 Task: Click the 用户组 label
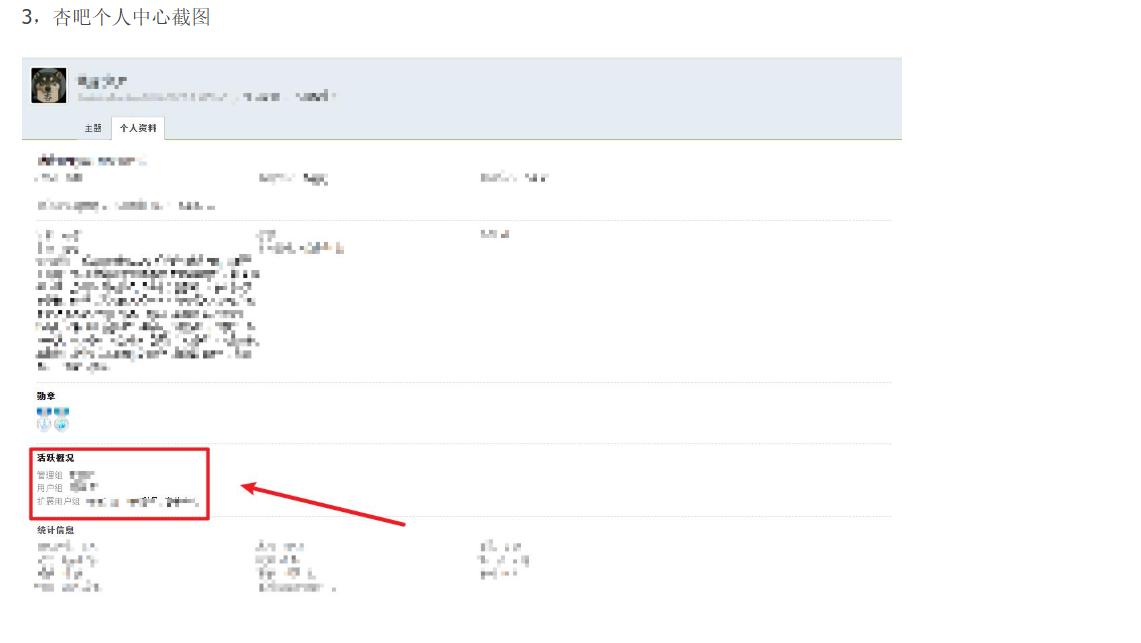click(50, 487)
